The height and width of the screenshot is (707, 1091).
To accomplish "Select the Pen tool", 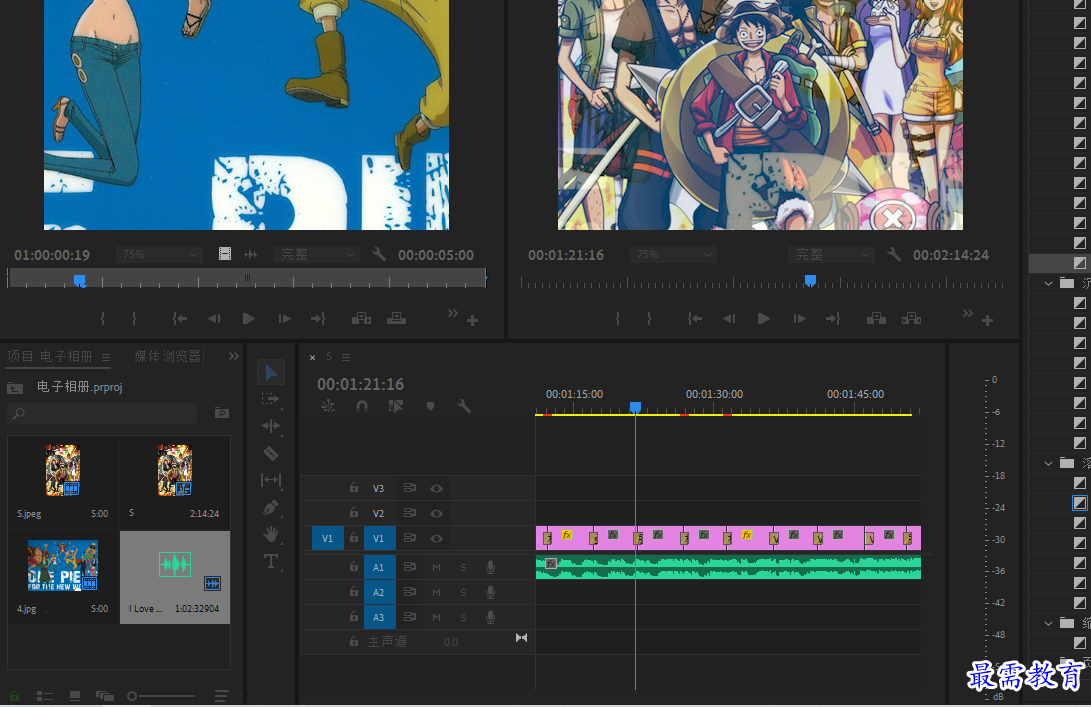I will [x=271, y=508].
